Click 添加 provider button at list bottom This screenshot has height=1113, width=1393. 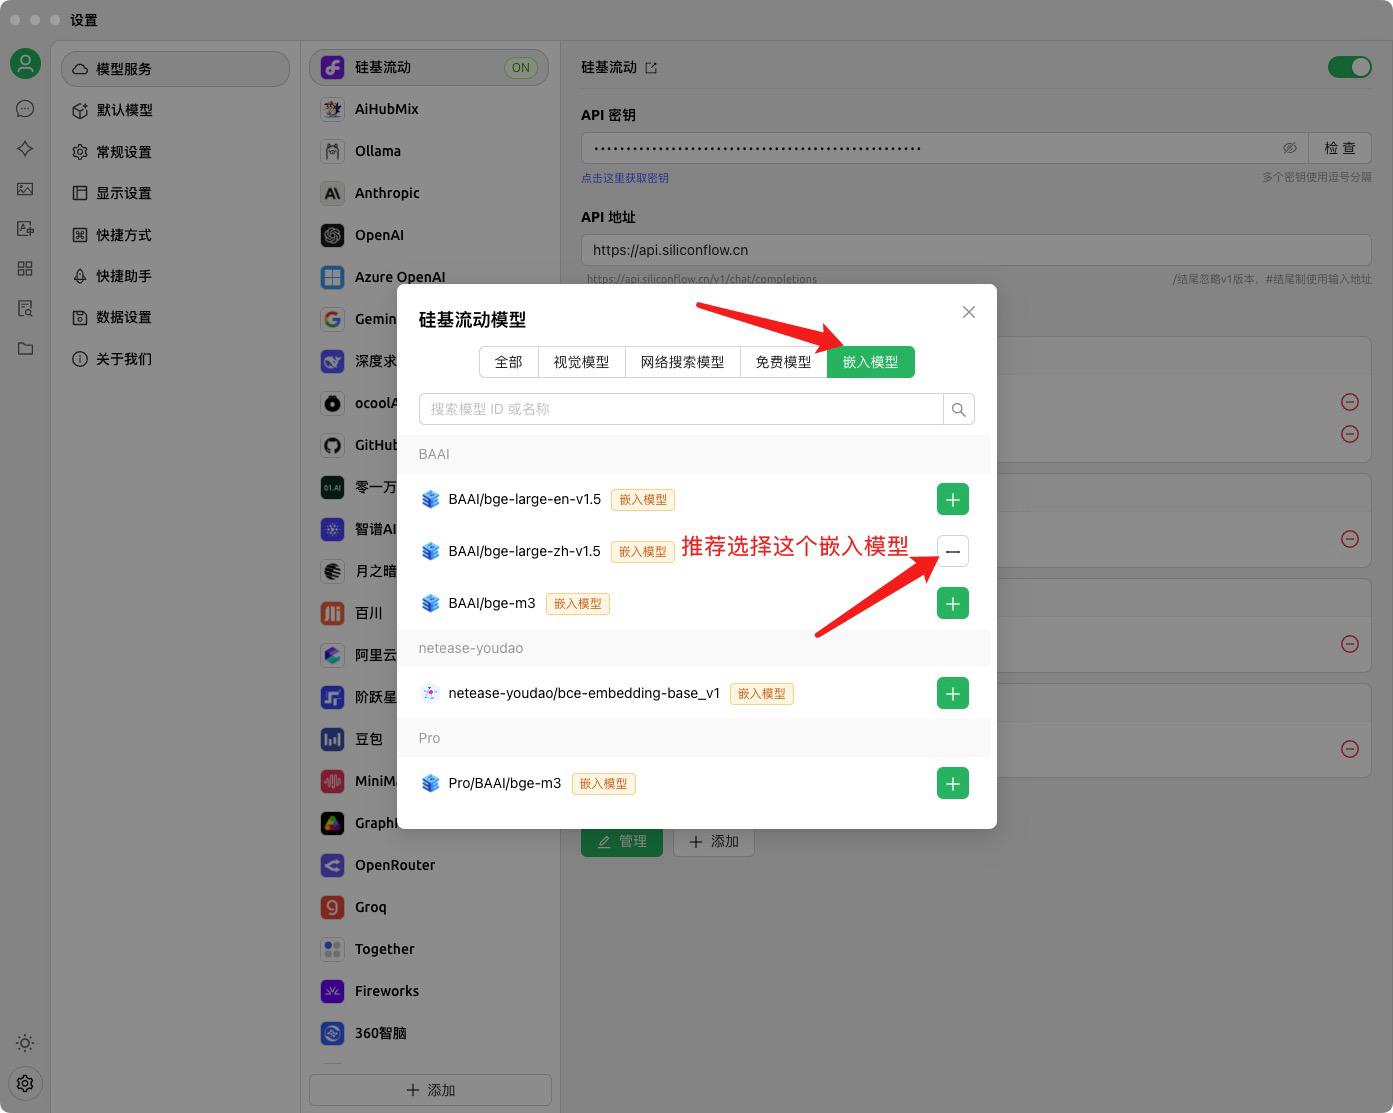tap(430, 1090)
